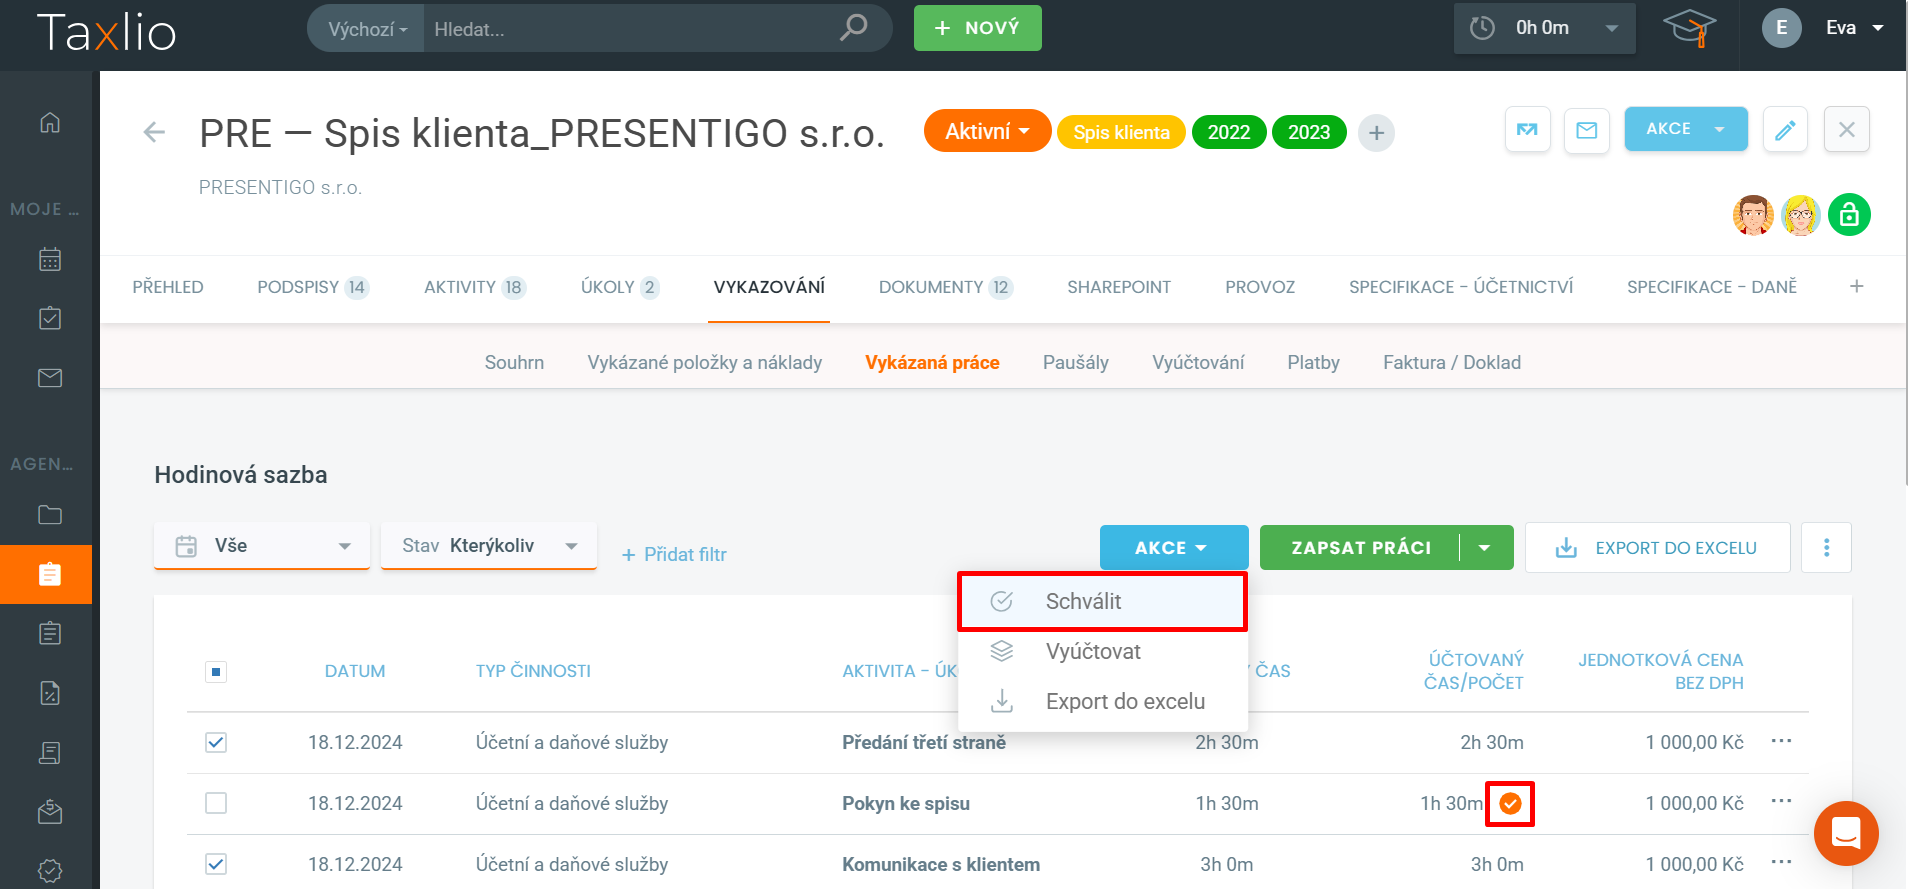
Task: Click the blue mail-forward icon button
Action: [x=1527, y=130]
